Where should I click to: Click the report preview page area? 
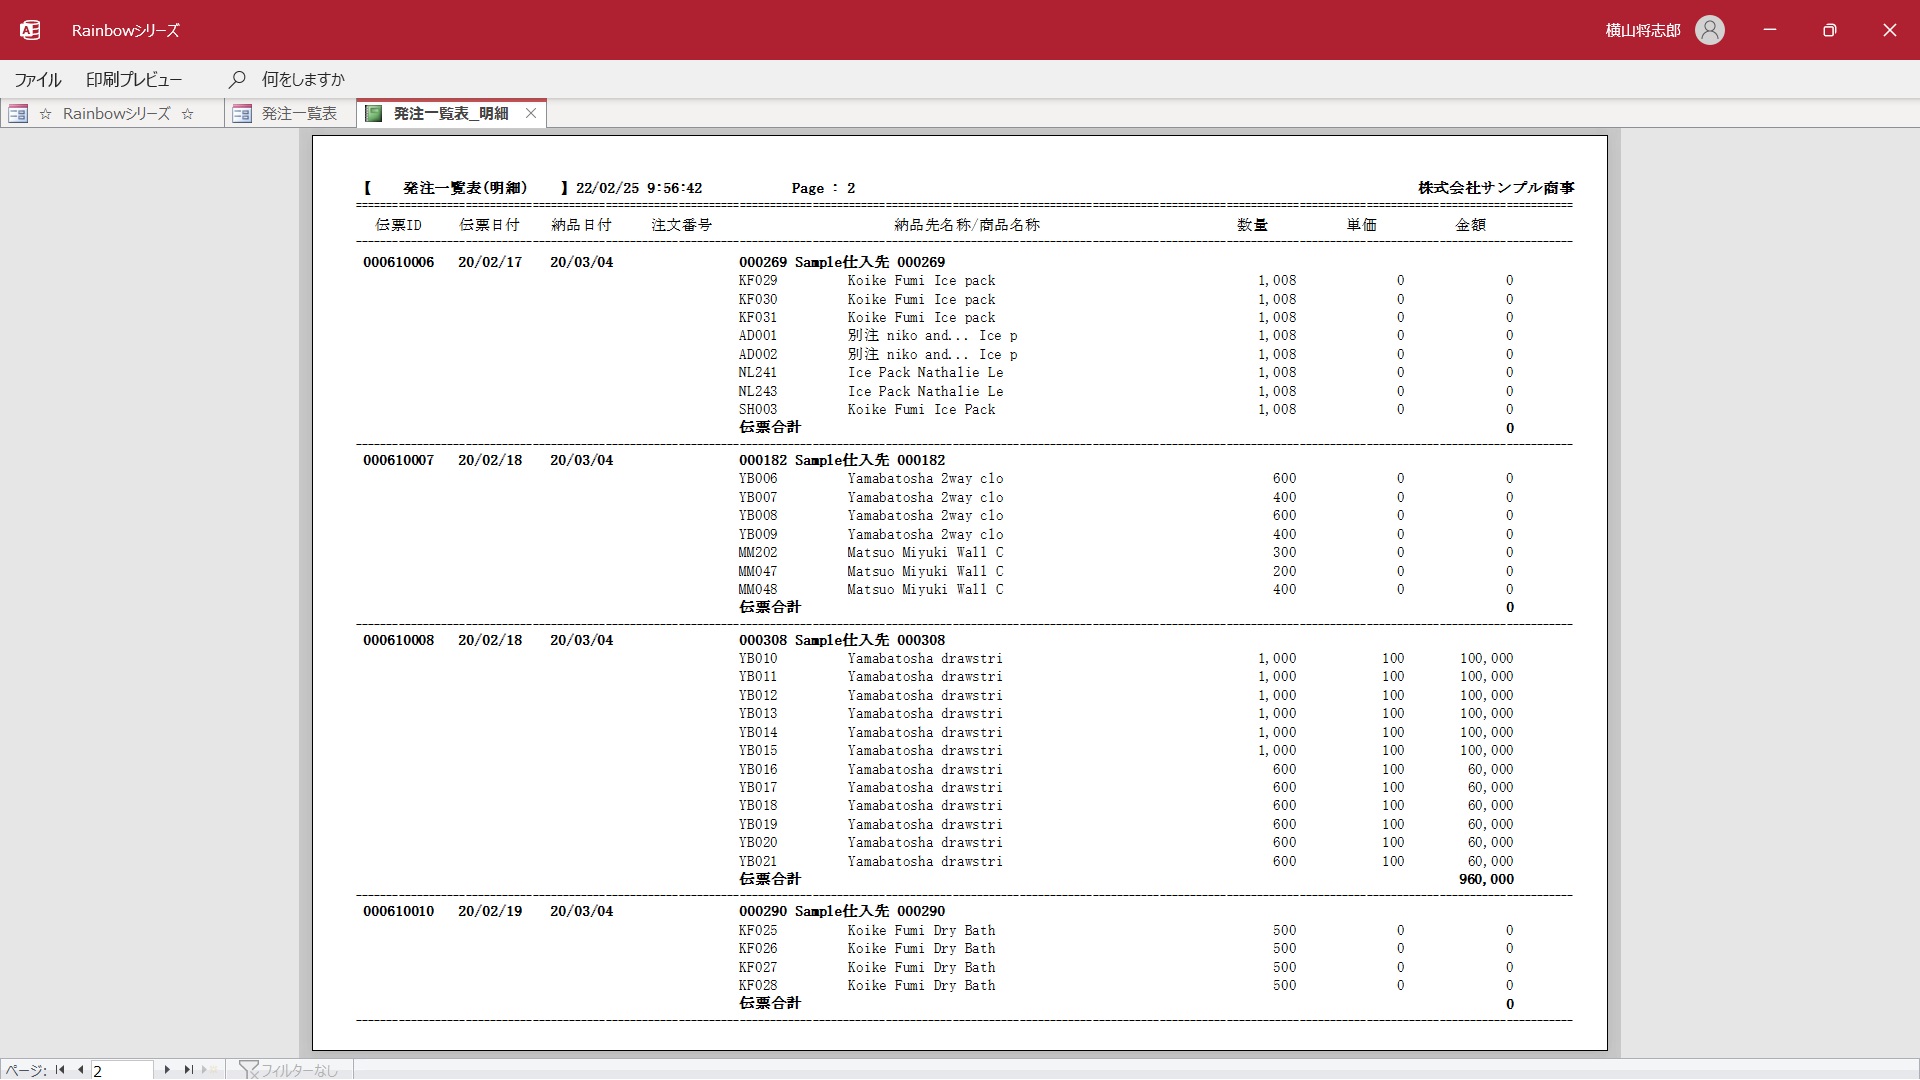click(x=960, y=592)
